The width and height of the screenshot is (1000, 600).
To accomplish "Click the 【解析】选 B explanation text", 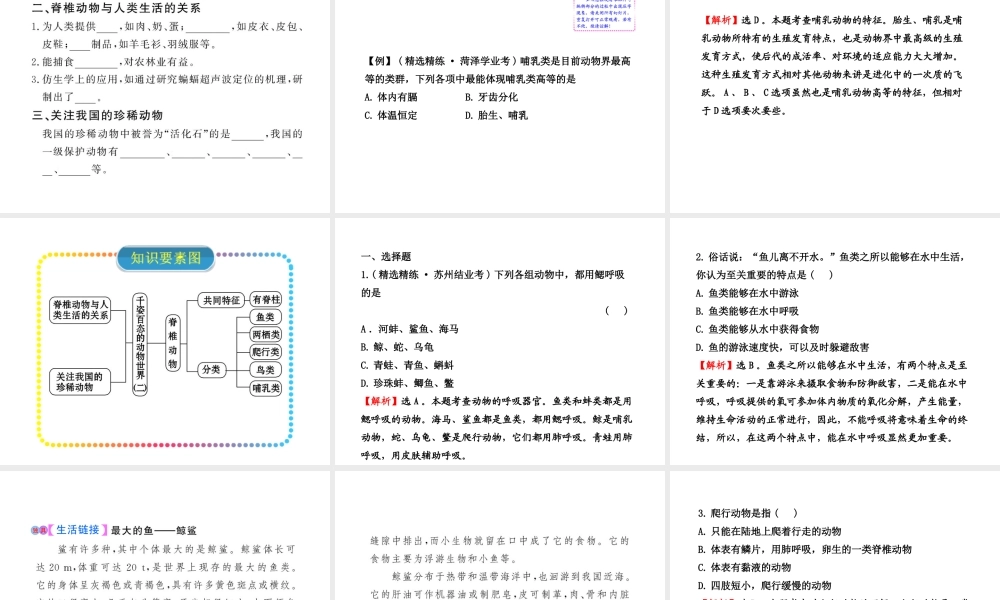I will [x=831, y=401].
